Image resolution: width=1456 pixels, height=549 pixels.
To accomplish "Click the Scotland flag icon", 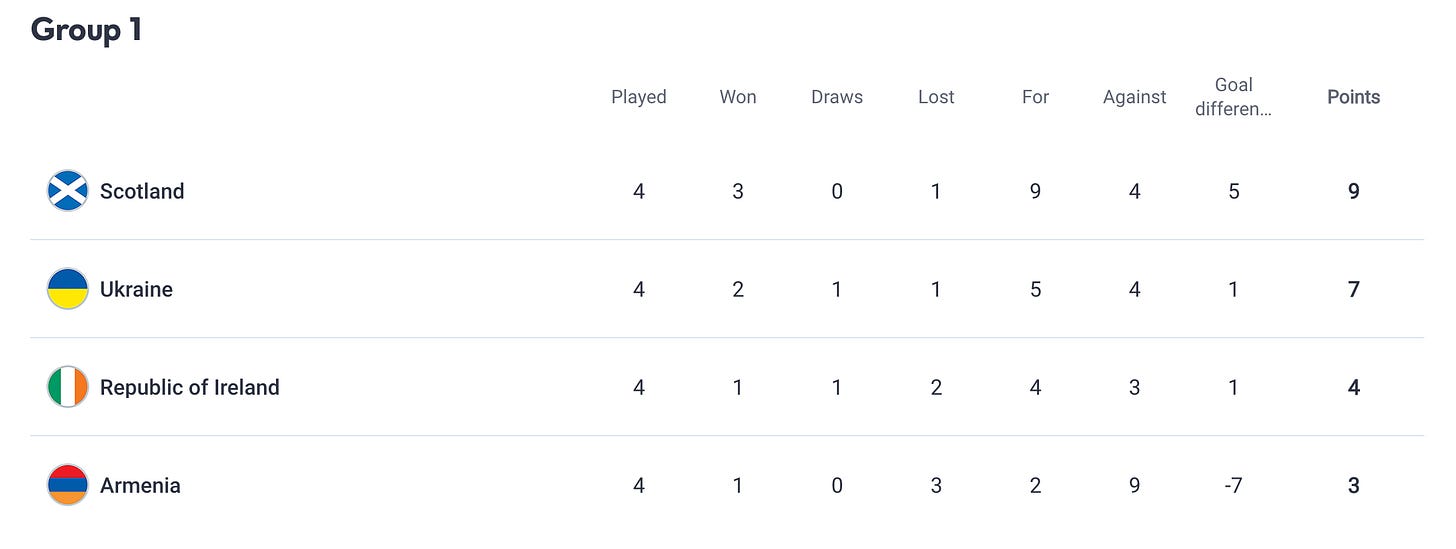I will tap(68, 191).
